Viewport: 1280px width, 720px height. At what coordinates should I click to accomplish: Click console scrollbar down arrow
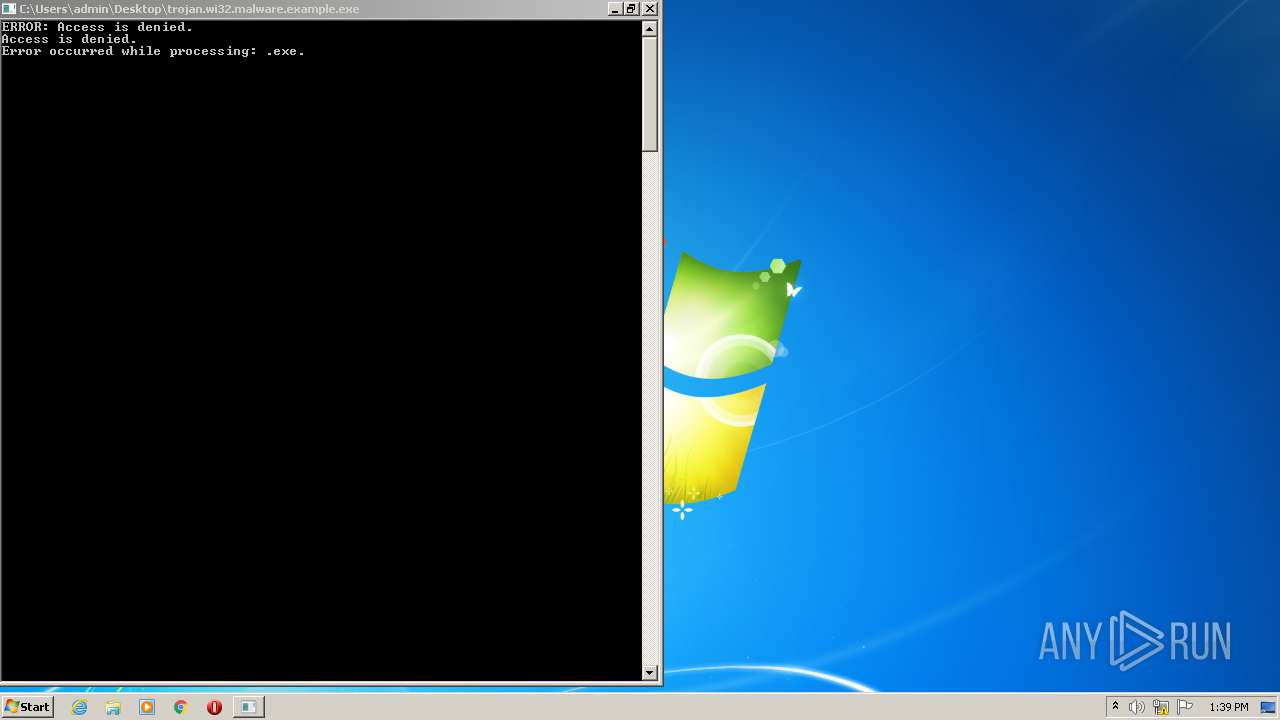coord(650,673)
